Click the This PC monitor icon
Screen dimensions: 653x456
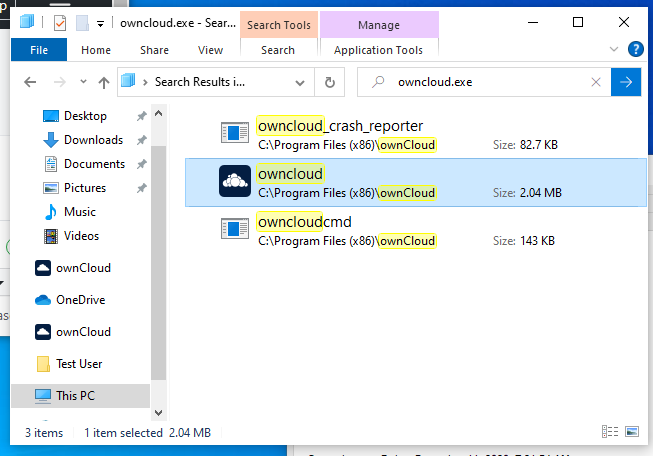(x=43, y=396)
